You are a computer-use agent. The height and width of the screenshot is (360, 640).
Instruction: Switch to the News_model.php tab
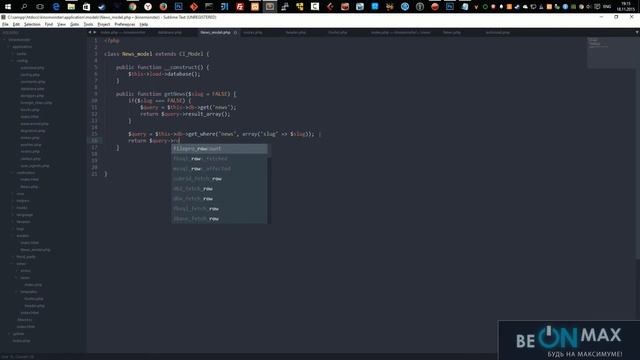[215, 32]
